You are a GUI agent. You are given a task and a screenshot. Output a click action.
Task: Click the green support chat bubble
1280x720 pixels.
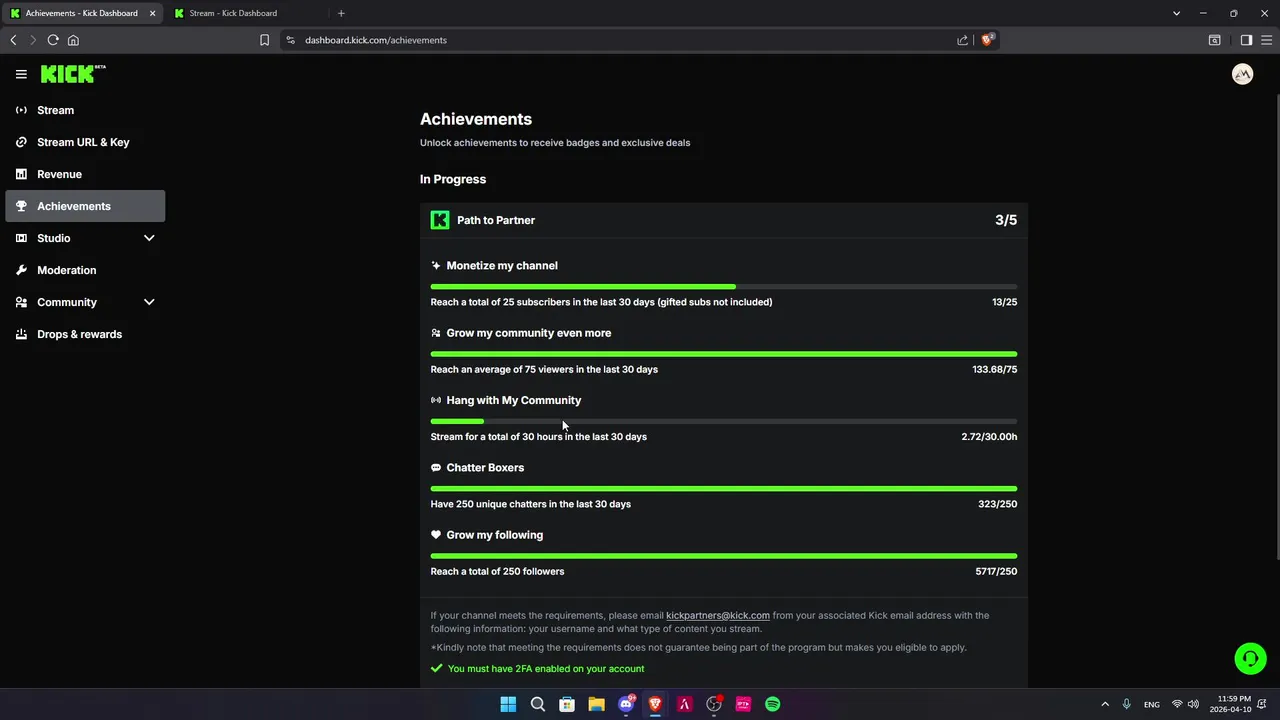point(1250,658)
